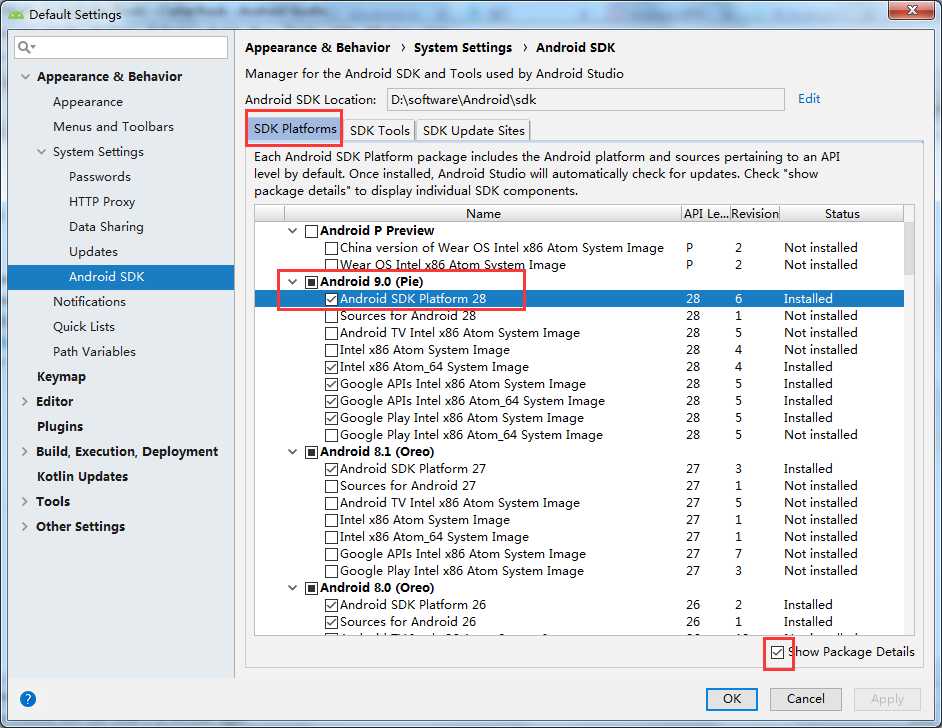Sort by the Name column header
This screenshot has height=728, width=942.
click(483, 214)
